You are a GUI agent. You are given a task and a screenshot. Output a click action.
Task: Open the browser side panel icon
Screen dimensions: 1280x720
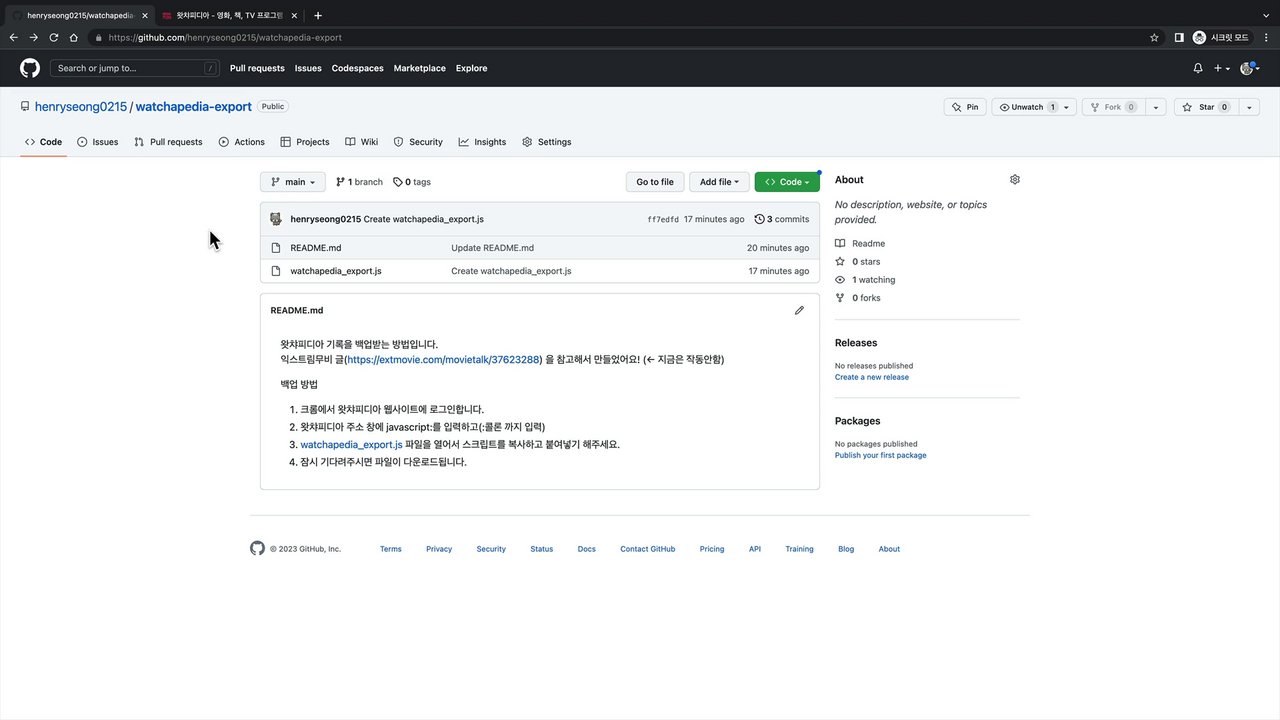(1179, 37)
